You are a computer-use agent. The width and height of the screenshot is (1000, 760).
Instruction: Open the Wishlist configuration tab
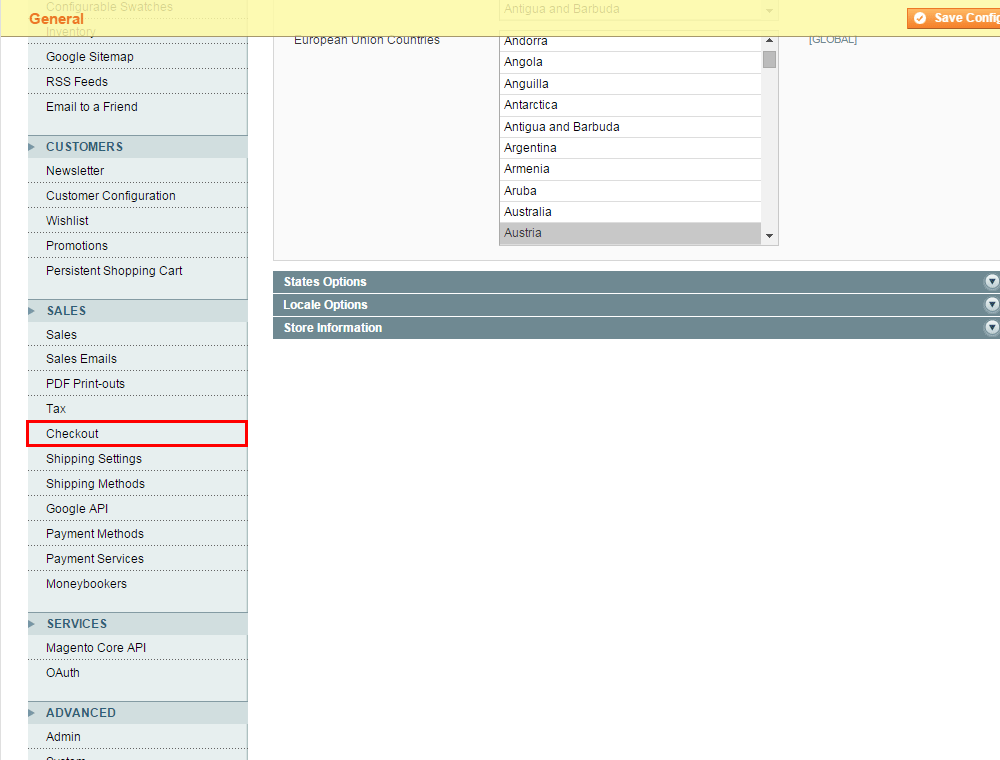tap(138, 221)
